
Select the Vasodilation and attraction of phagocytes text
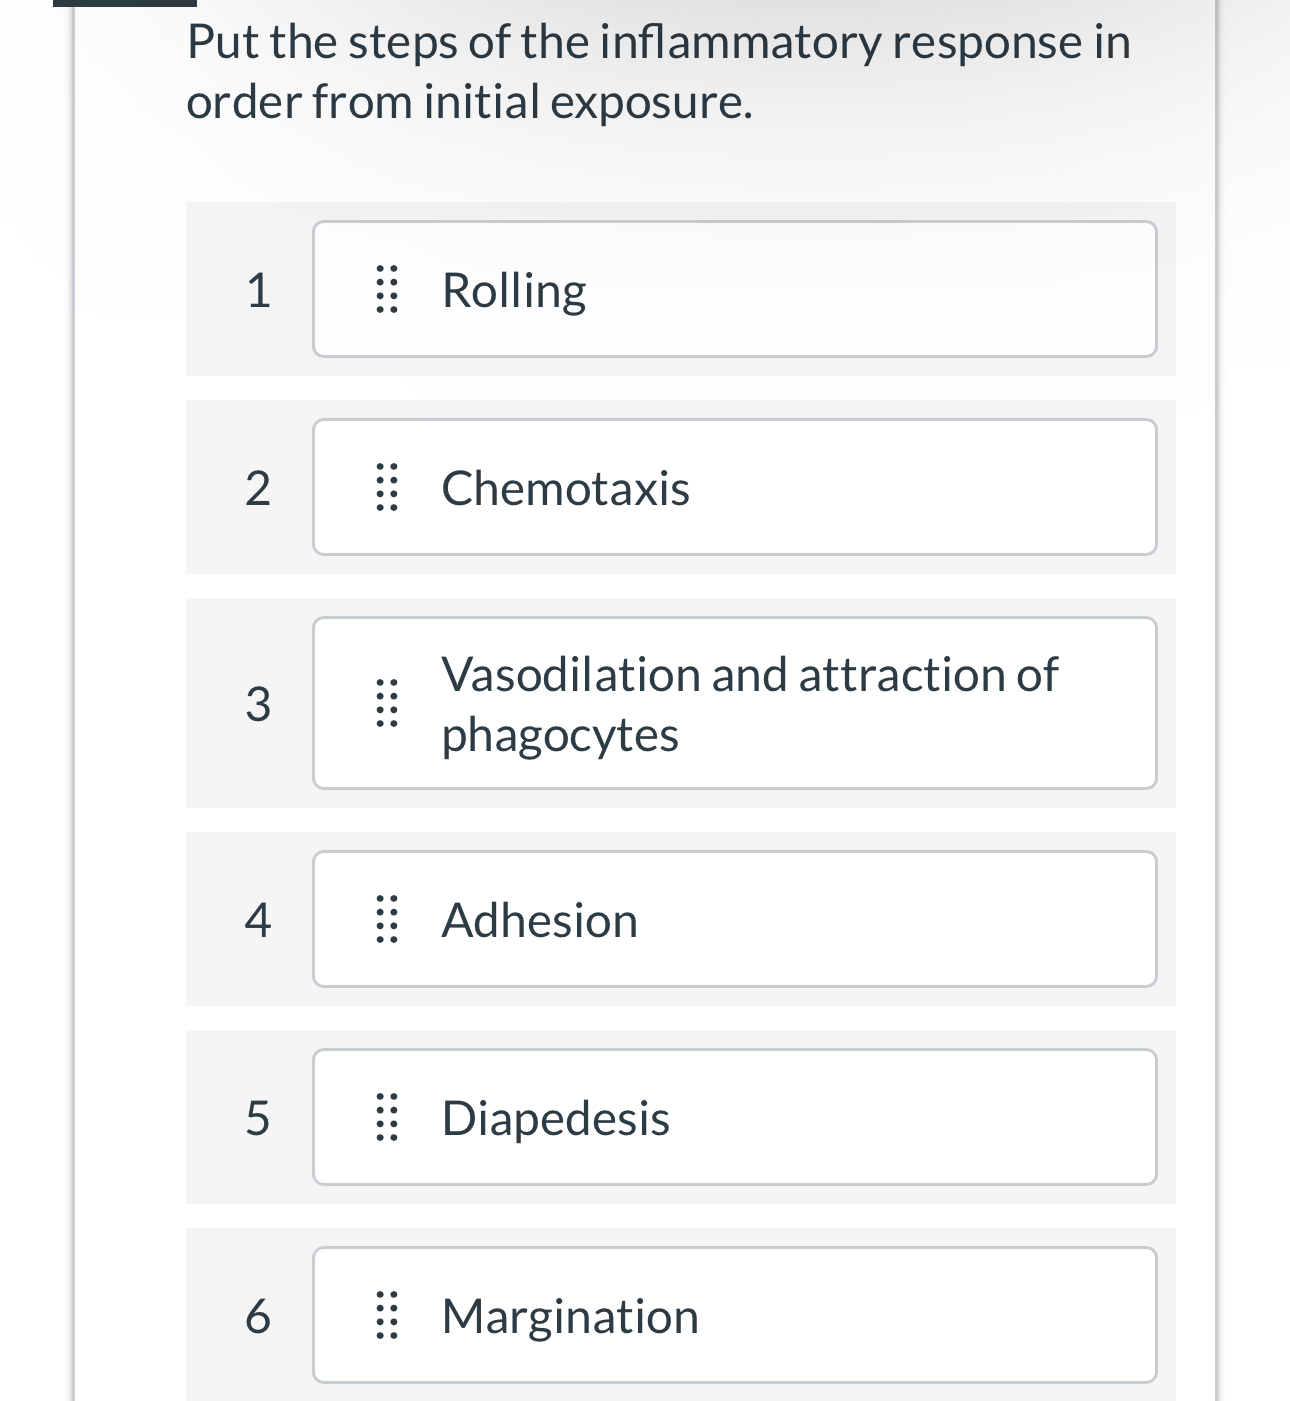pos(748,703)
